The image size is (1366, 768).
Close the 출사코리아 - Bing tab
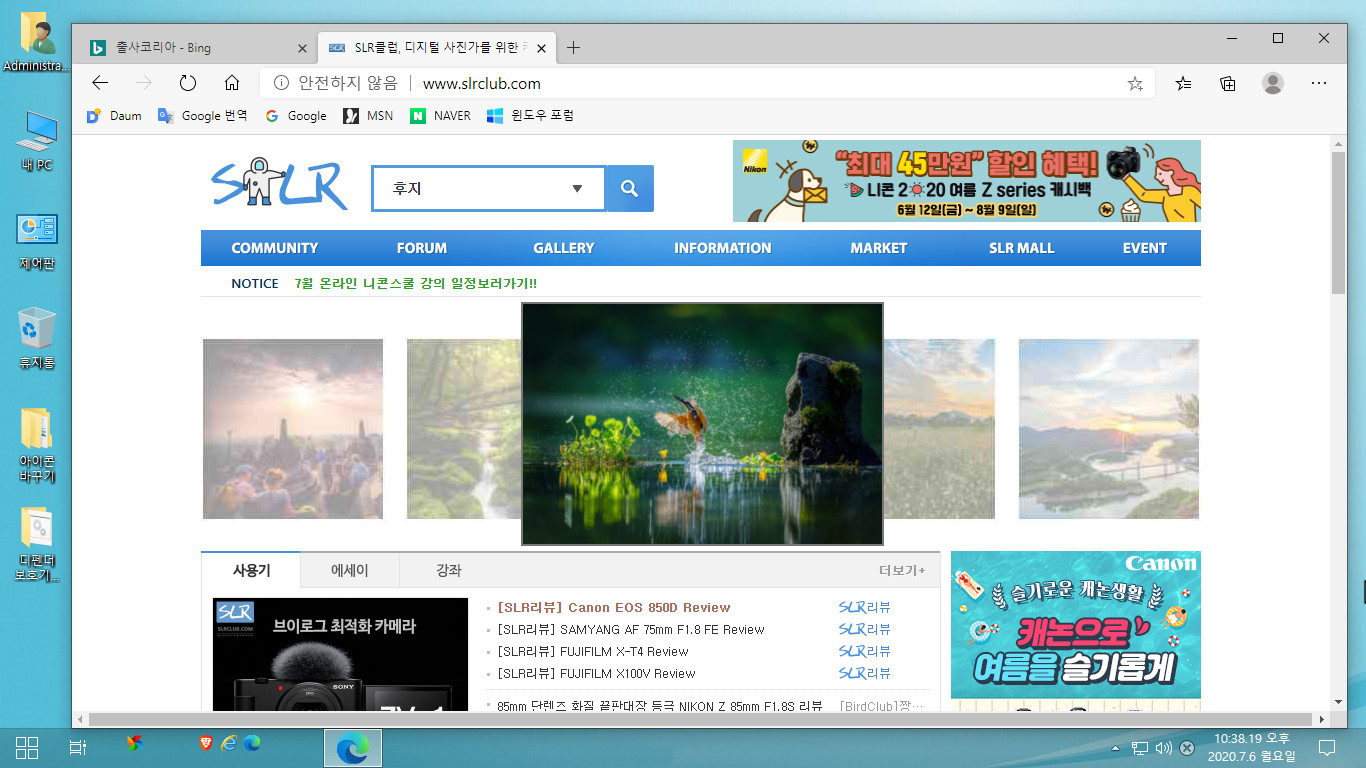[x=303, y=47]
